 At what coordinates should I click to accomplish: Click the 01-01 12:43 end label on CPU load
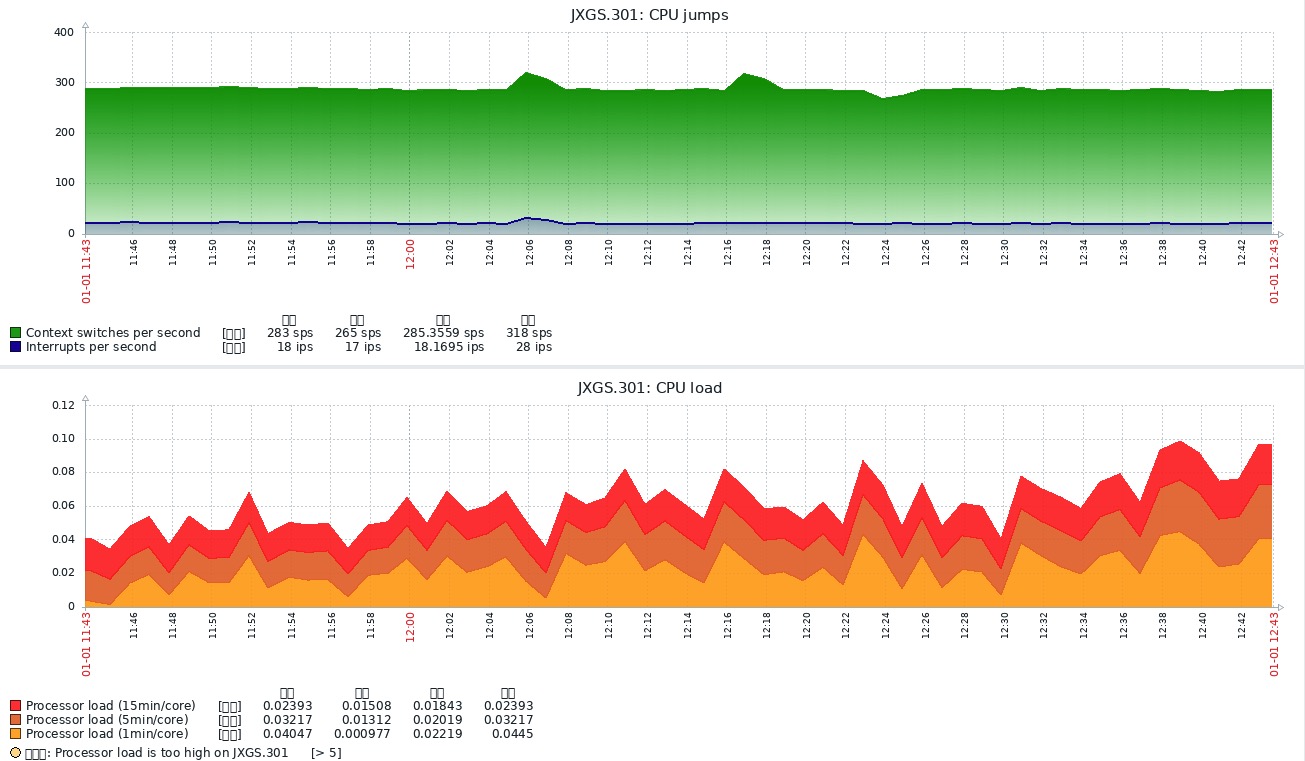coord(1275,644)
